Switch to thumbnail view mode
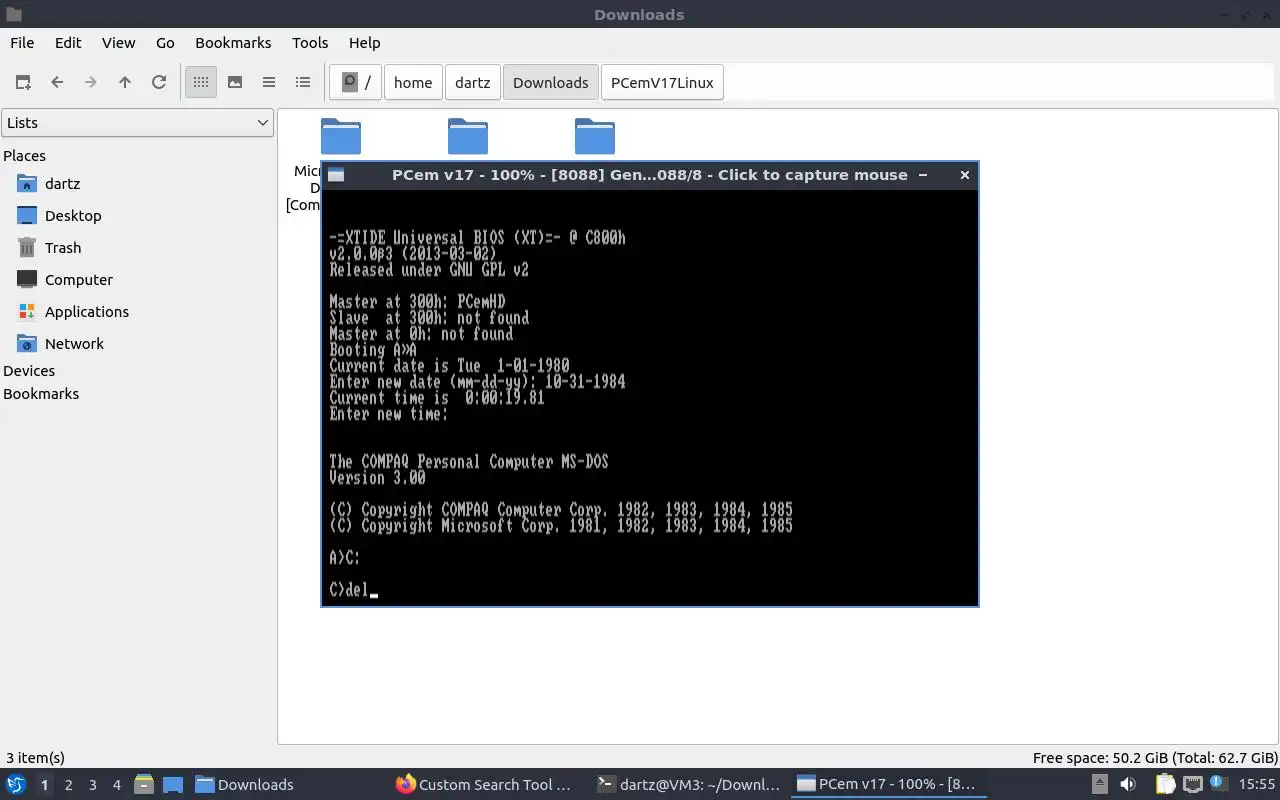The image size is (1280, 800). [235, 82]
